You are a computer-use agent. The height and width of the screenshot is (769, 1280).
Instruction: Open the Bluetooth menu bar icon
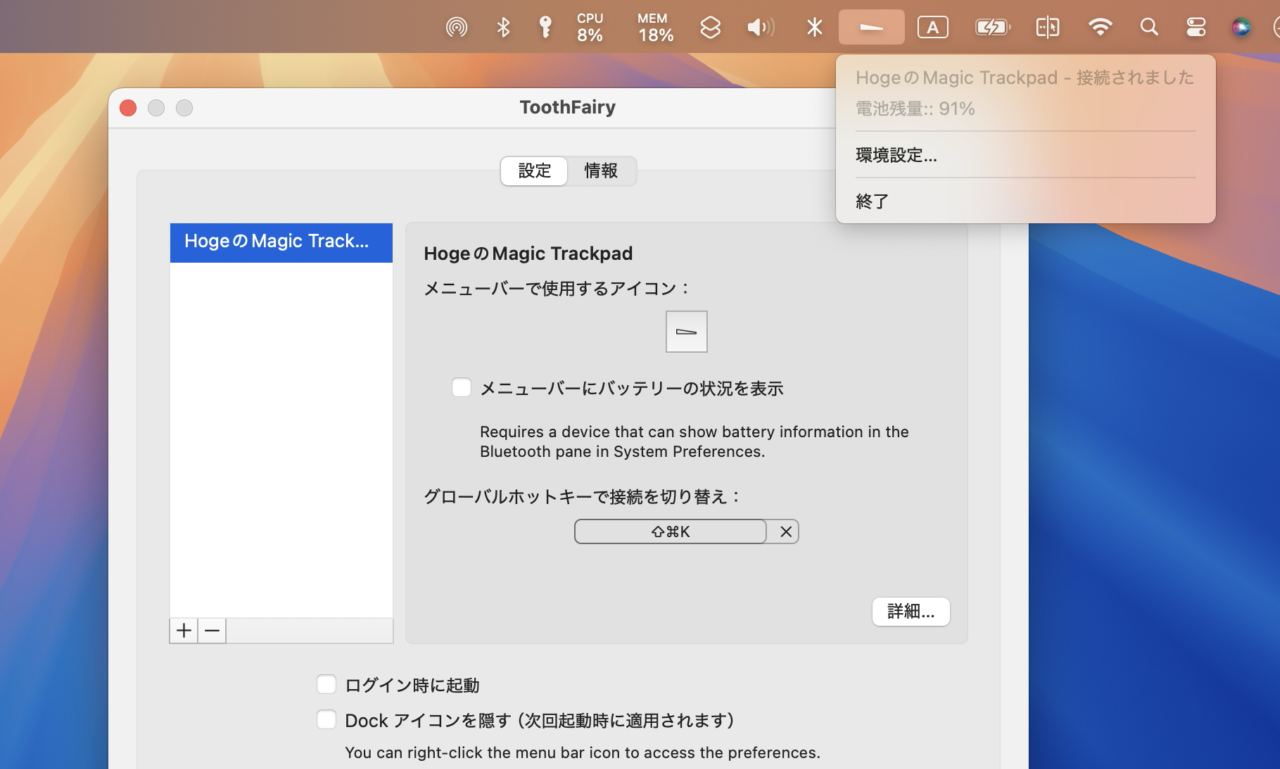[504, 27]
